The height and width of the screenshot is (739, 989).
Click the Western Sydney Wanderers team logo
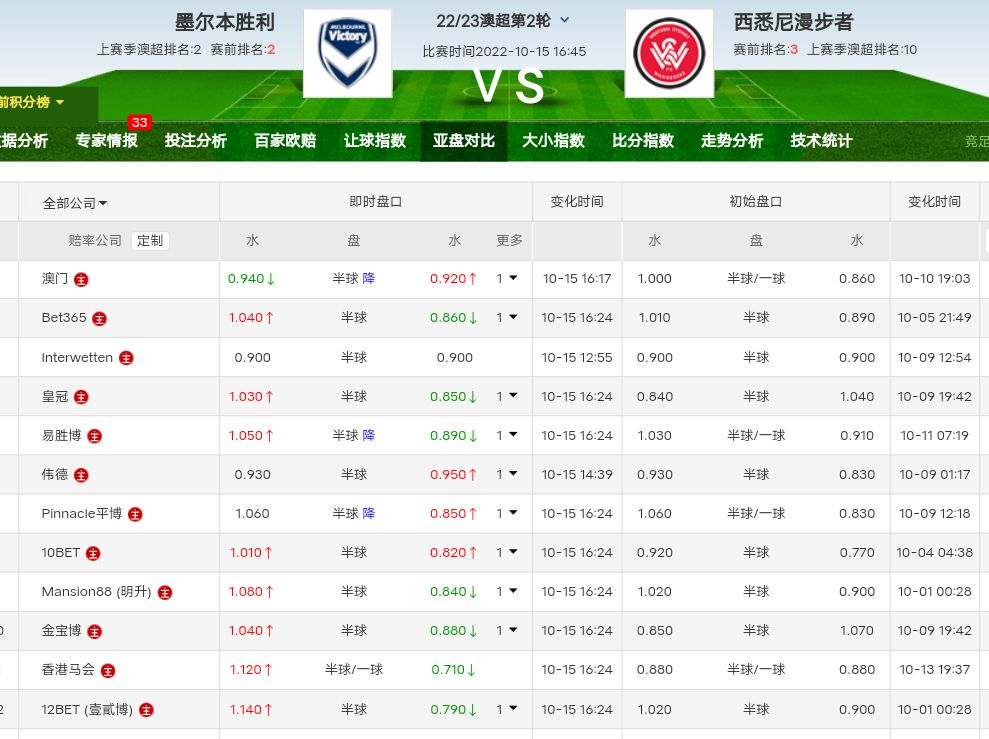pyautogui.click(x=669, y=53)
